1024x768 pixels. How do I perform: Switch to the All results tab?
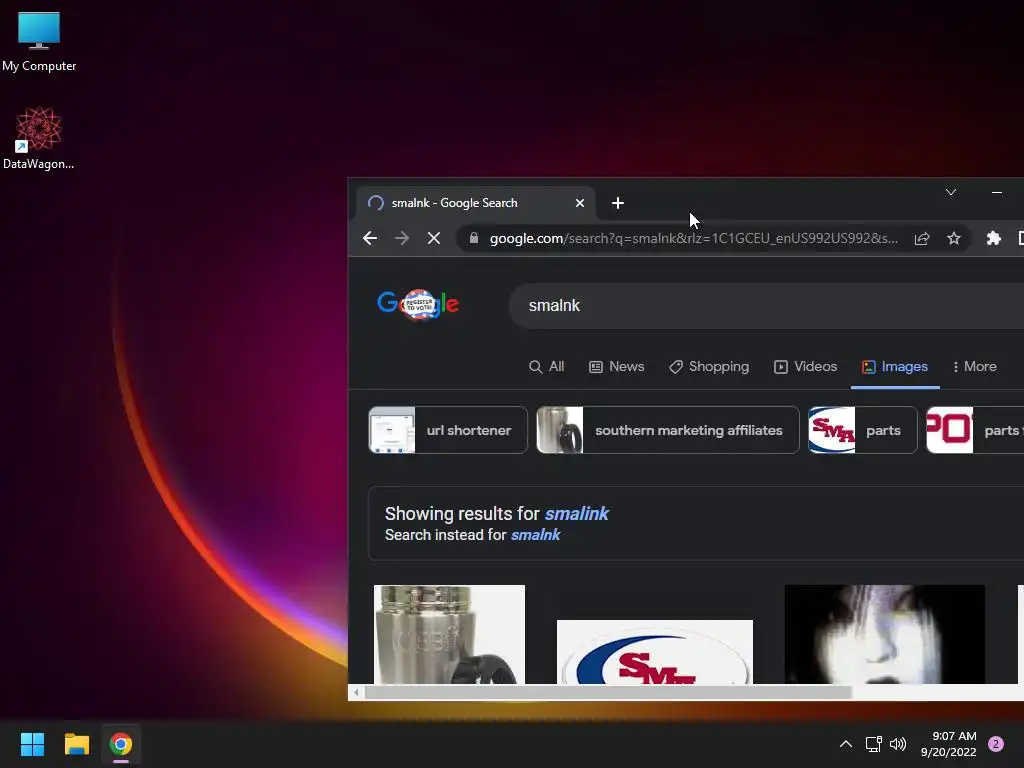point(547,366)
